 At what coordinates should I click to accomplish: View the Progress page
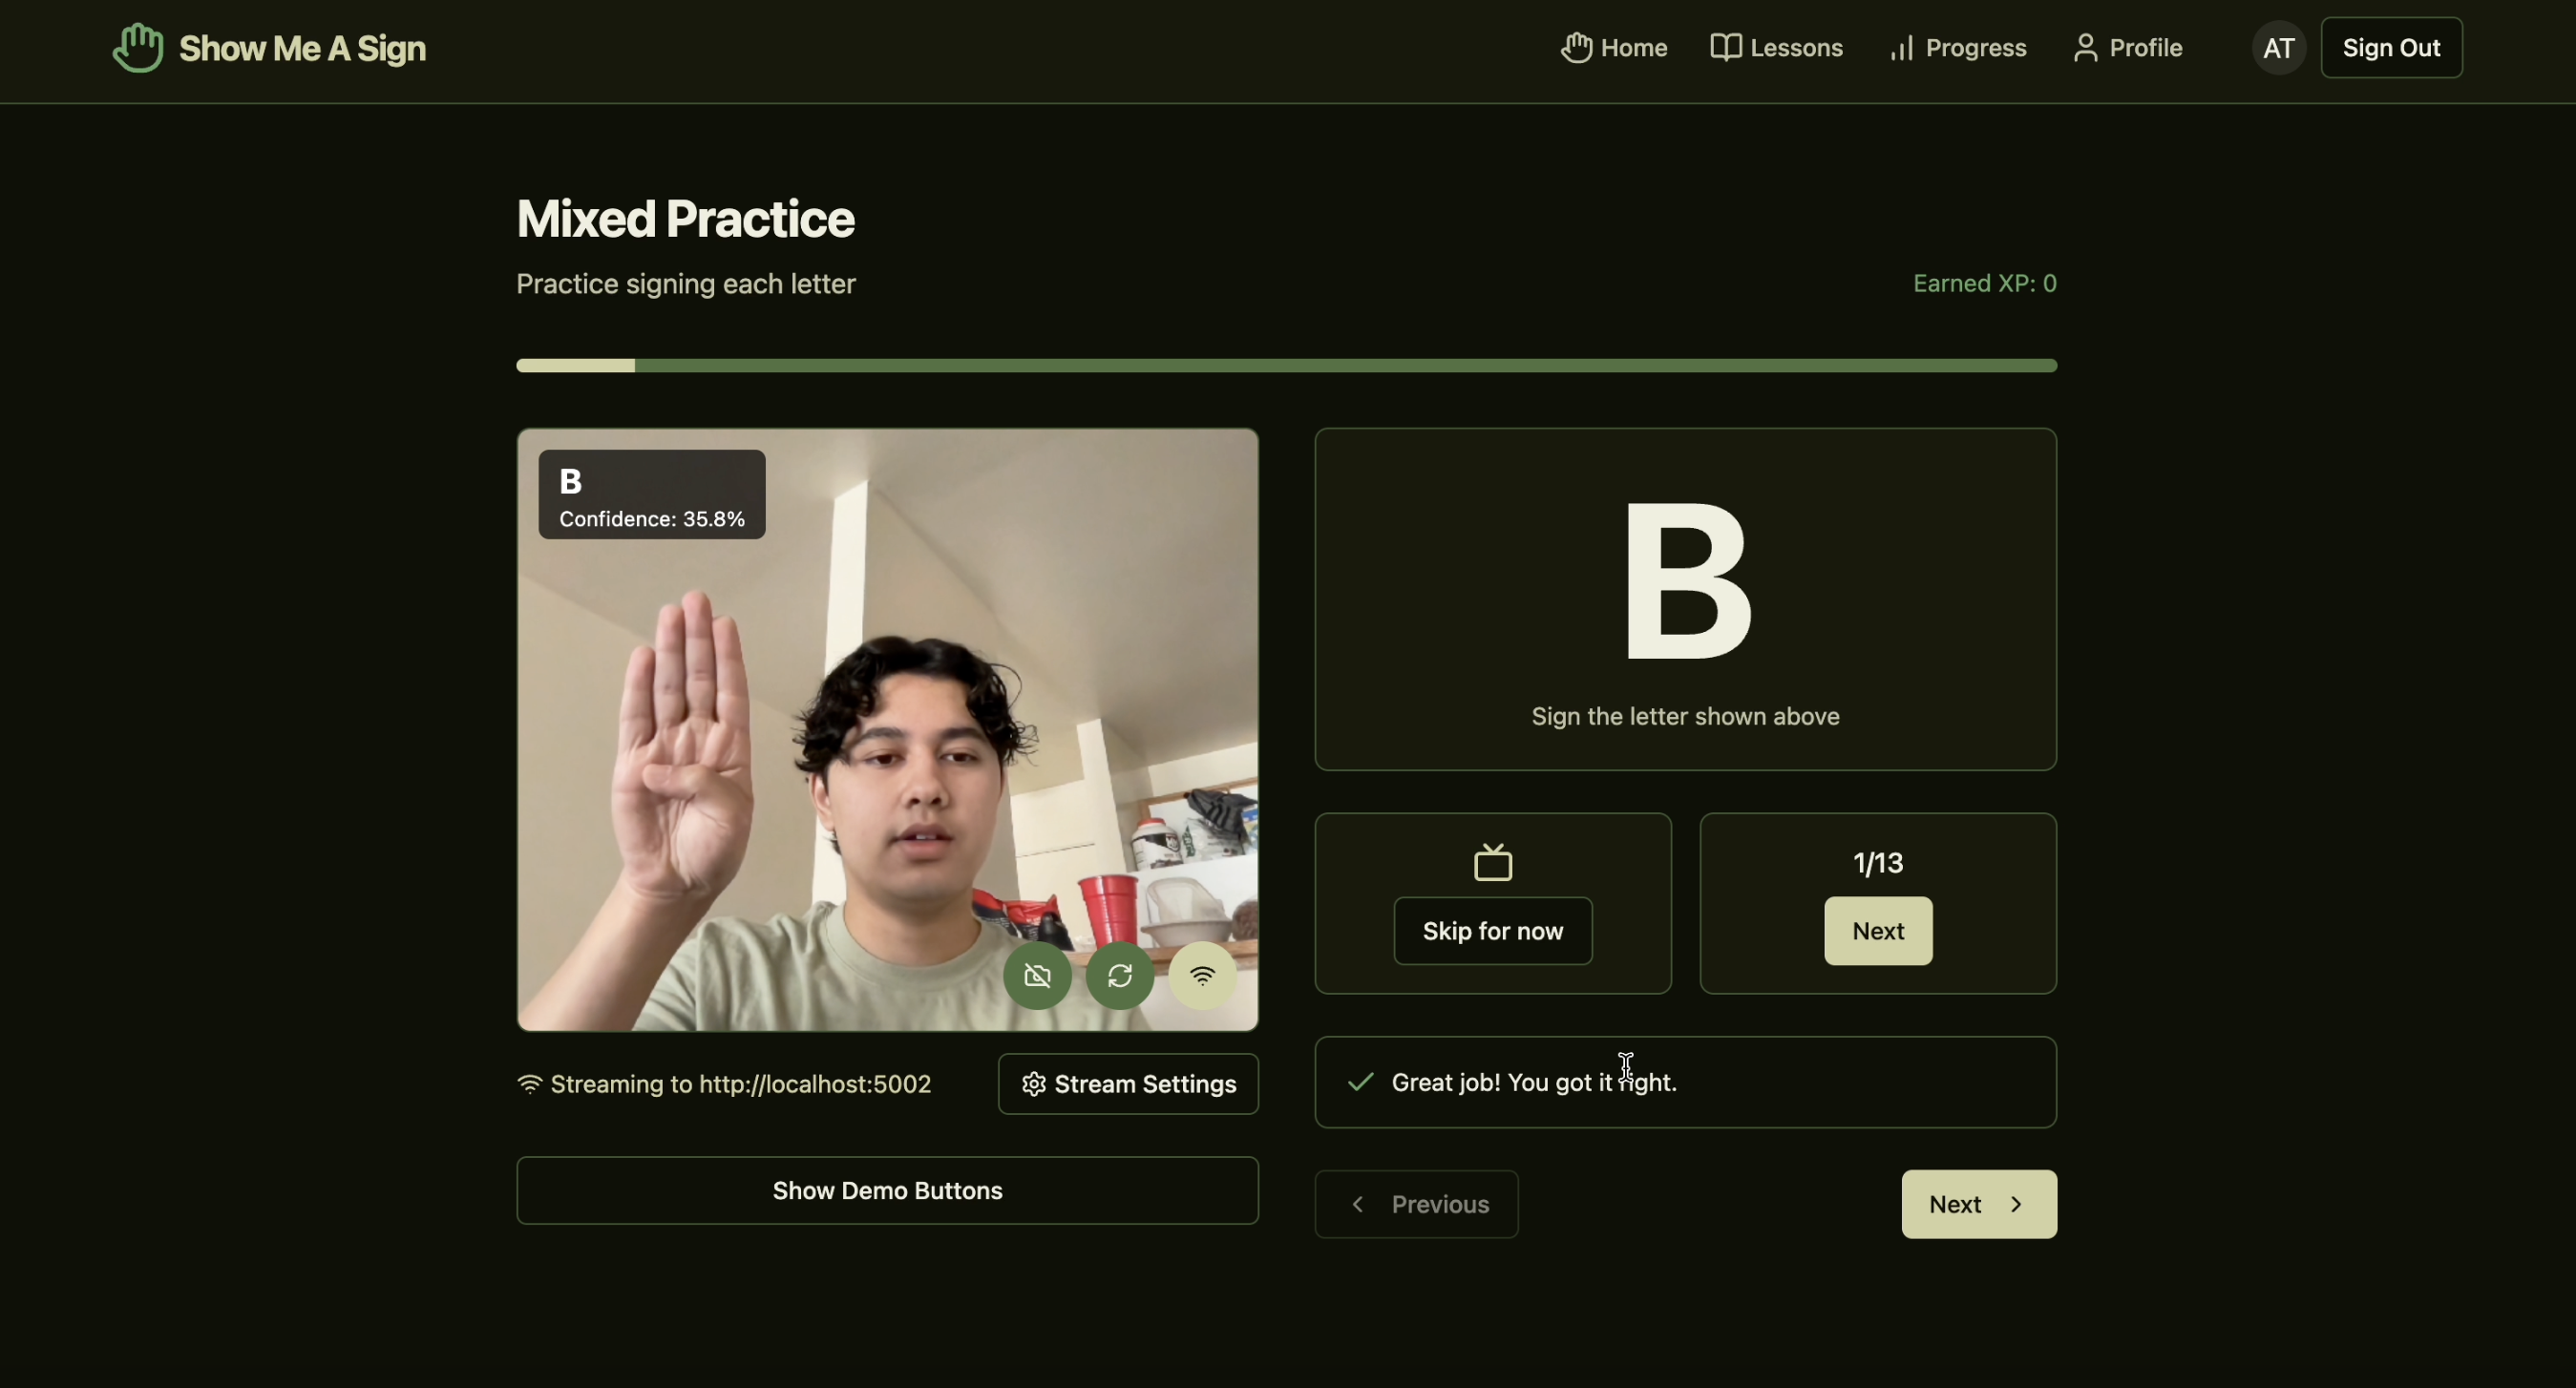(x=1957, y=48)
